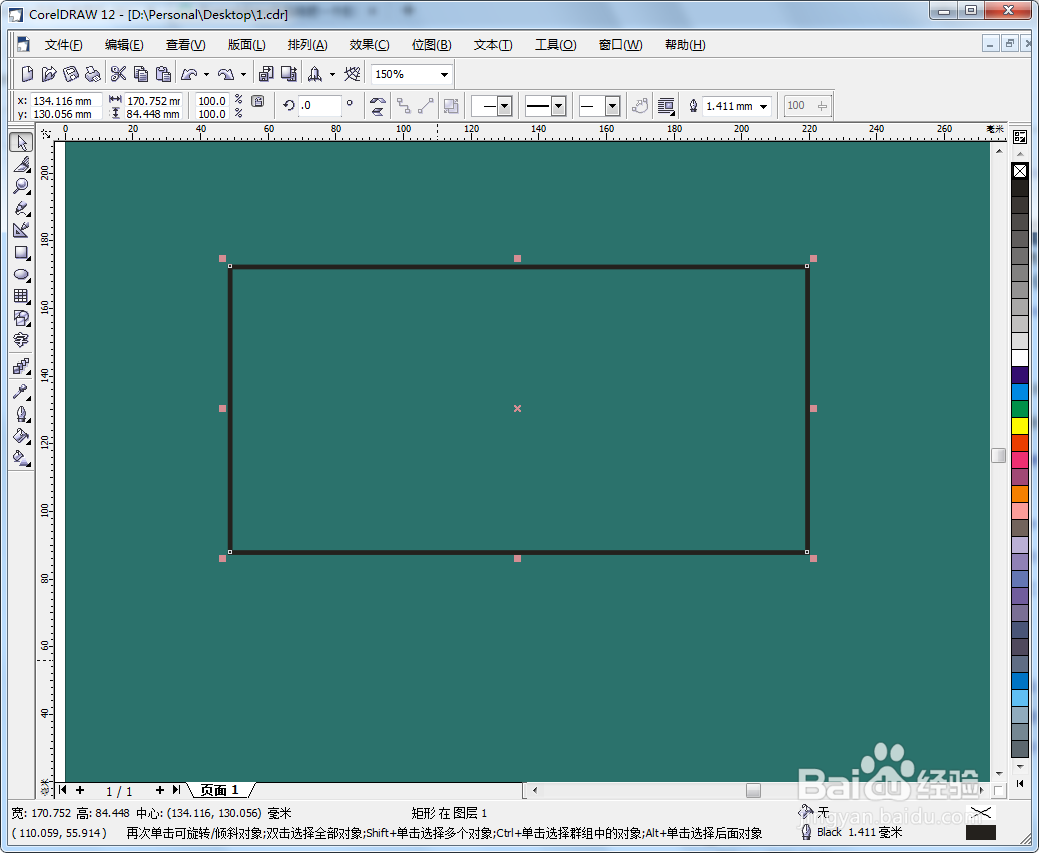The image size is (1039, 853).
Task: Select the Zoom tool
Action: [x=21, y=186]
